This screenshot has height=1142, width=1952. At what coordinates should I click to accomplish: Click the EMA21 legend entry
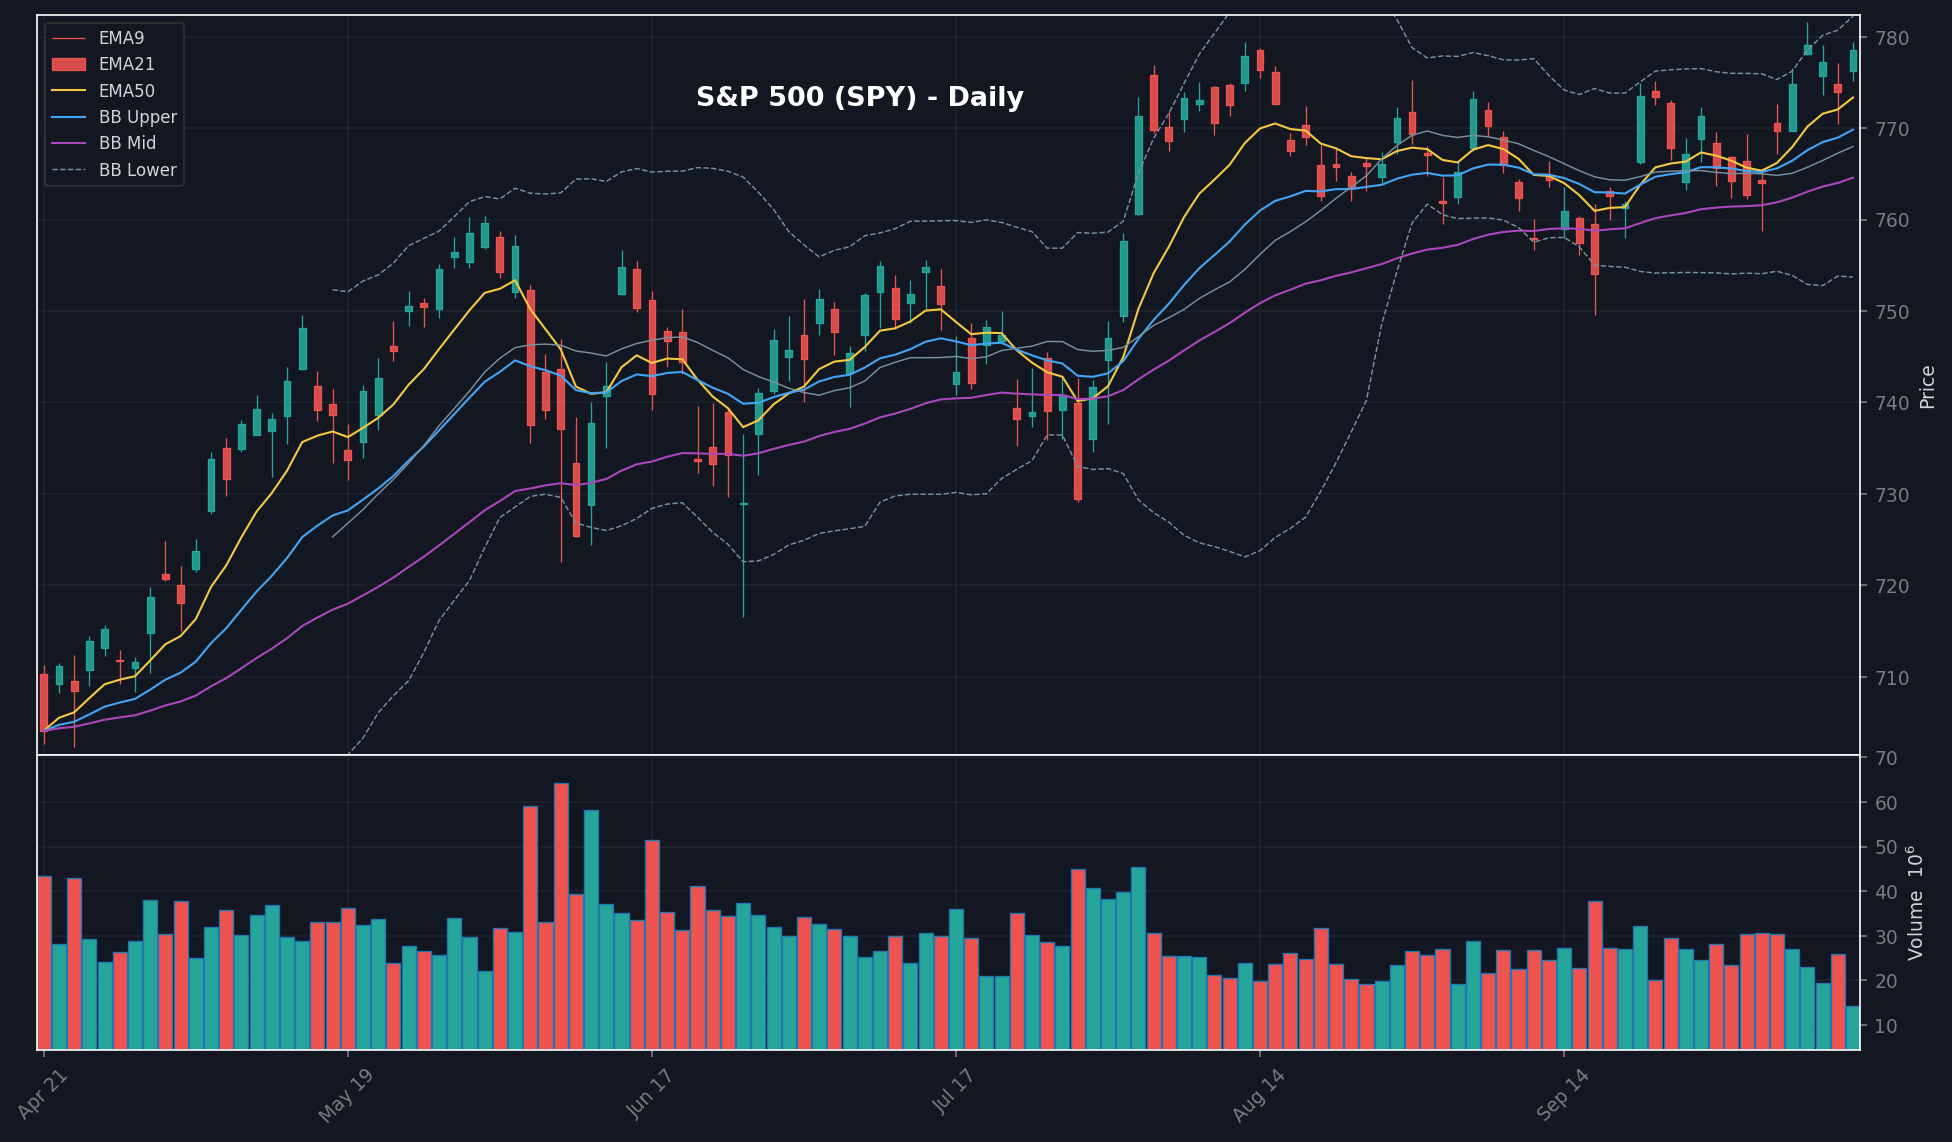click(x=103, y=64)
